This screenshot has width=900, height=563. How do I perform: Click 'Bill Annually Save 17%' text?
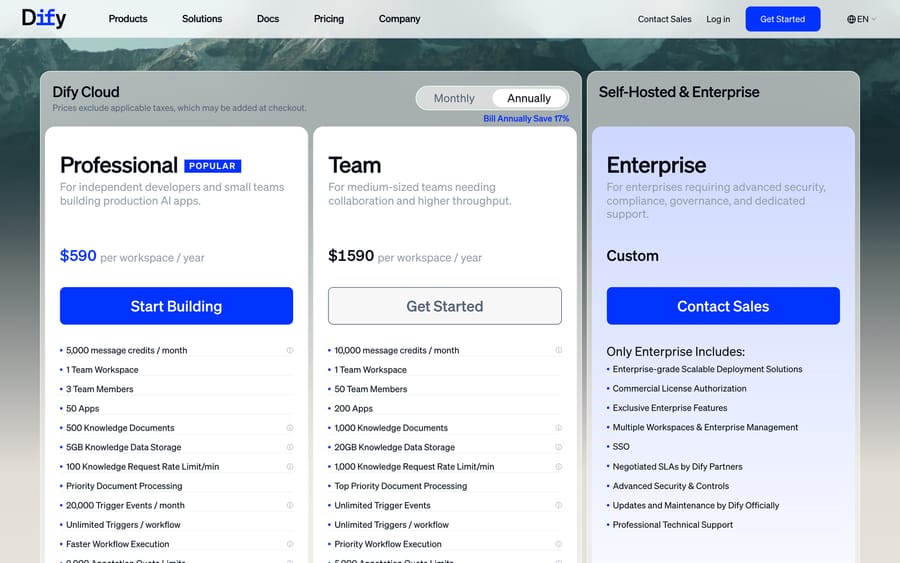526,118
